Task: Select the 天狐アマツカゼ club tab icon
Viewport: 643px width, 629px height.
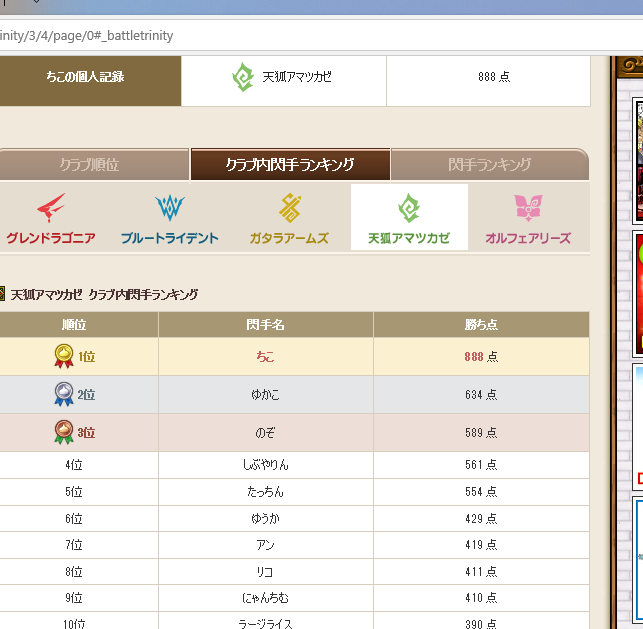Action: coord(409,208)
